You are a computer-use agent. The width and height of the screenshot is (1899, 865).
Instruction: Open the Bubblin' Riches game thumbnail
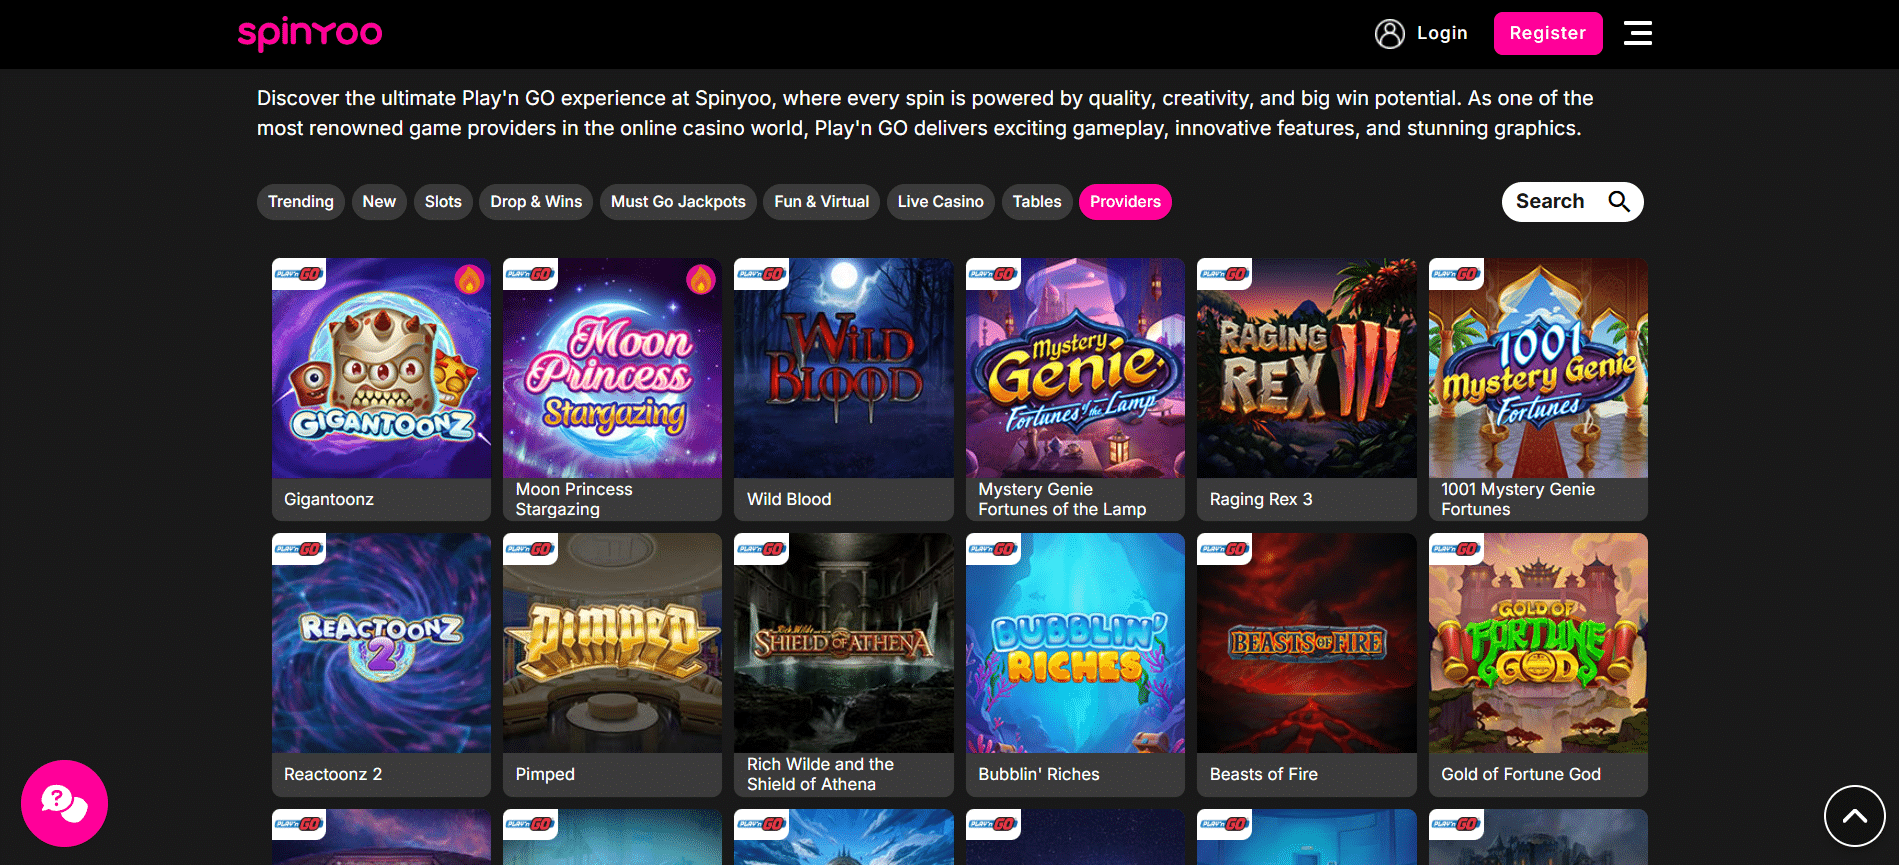(1075, 643)
